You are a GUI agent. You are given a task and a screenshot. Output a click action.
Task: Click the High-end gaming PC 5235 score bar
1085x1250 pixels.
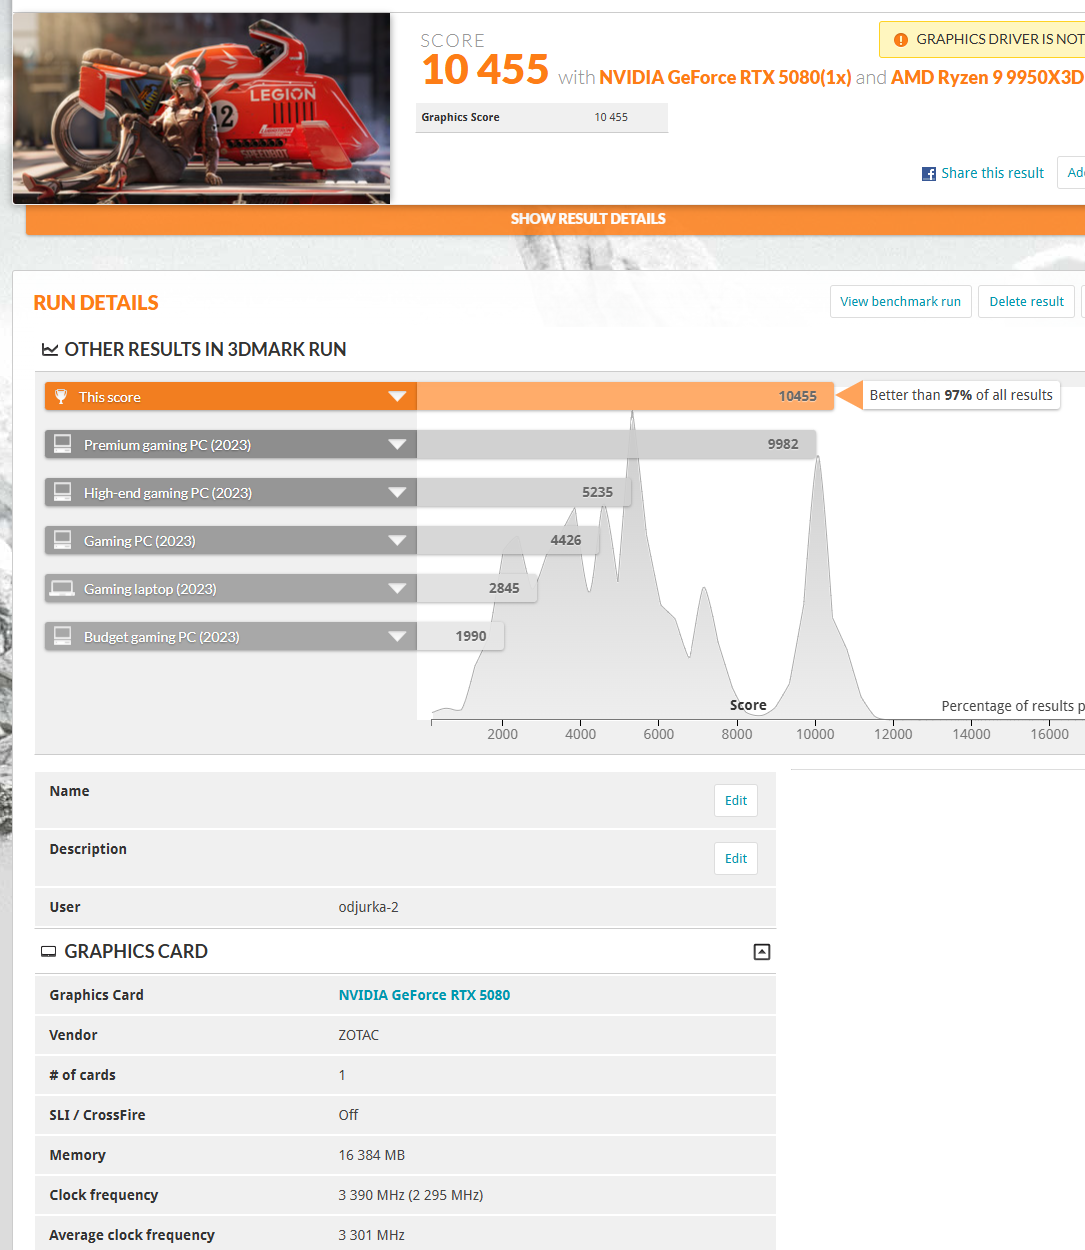pyautogui.click(x=524, y=492)
